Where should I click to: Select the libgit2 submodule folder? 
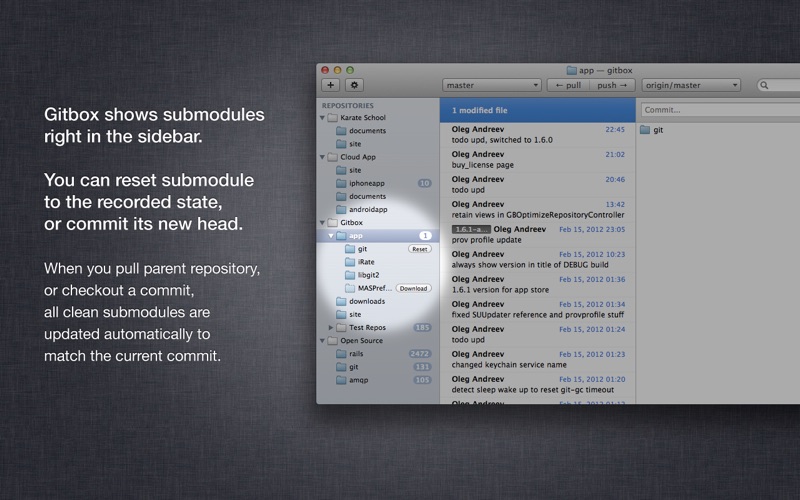pos(350,274)
